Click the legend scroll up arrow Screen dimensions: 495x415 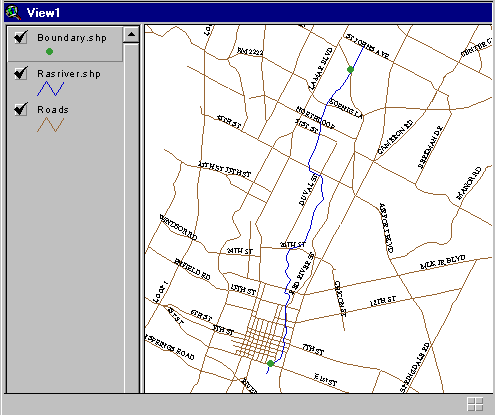tap(131, 34)
